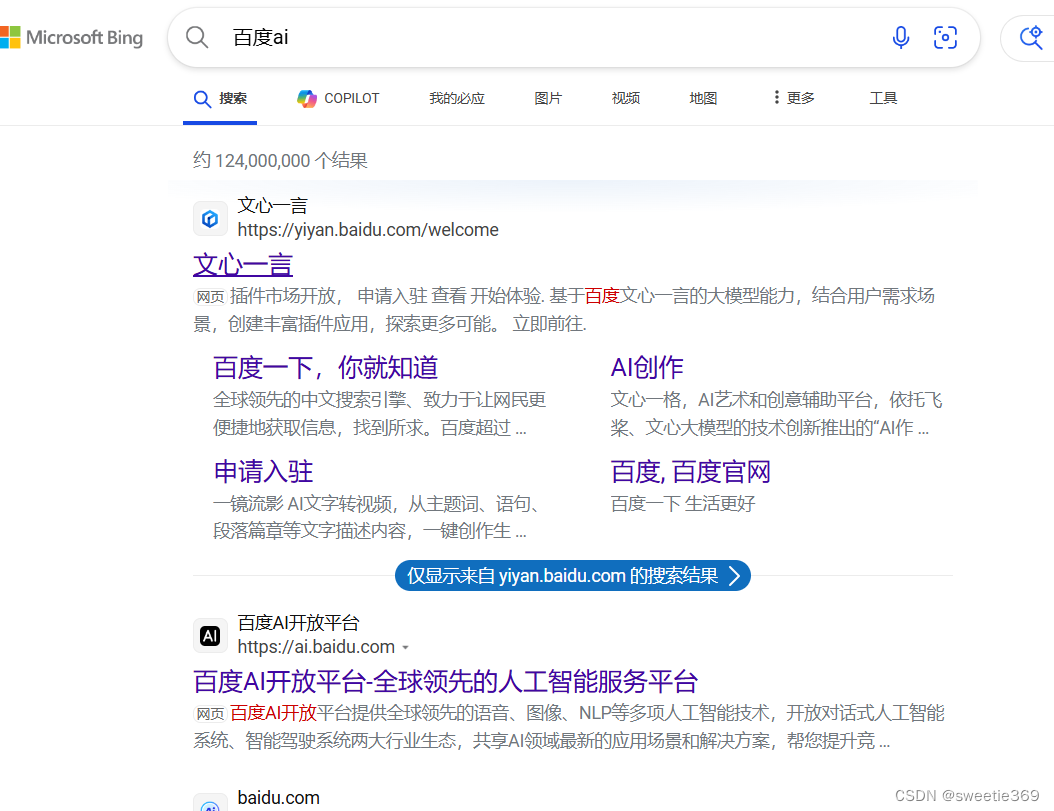Image resolution: width=1054 pixels, height=811 pixels.
Task: Open the AI创作 sublink
Action: click(x=647, y=368)
